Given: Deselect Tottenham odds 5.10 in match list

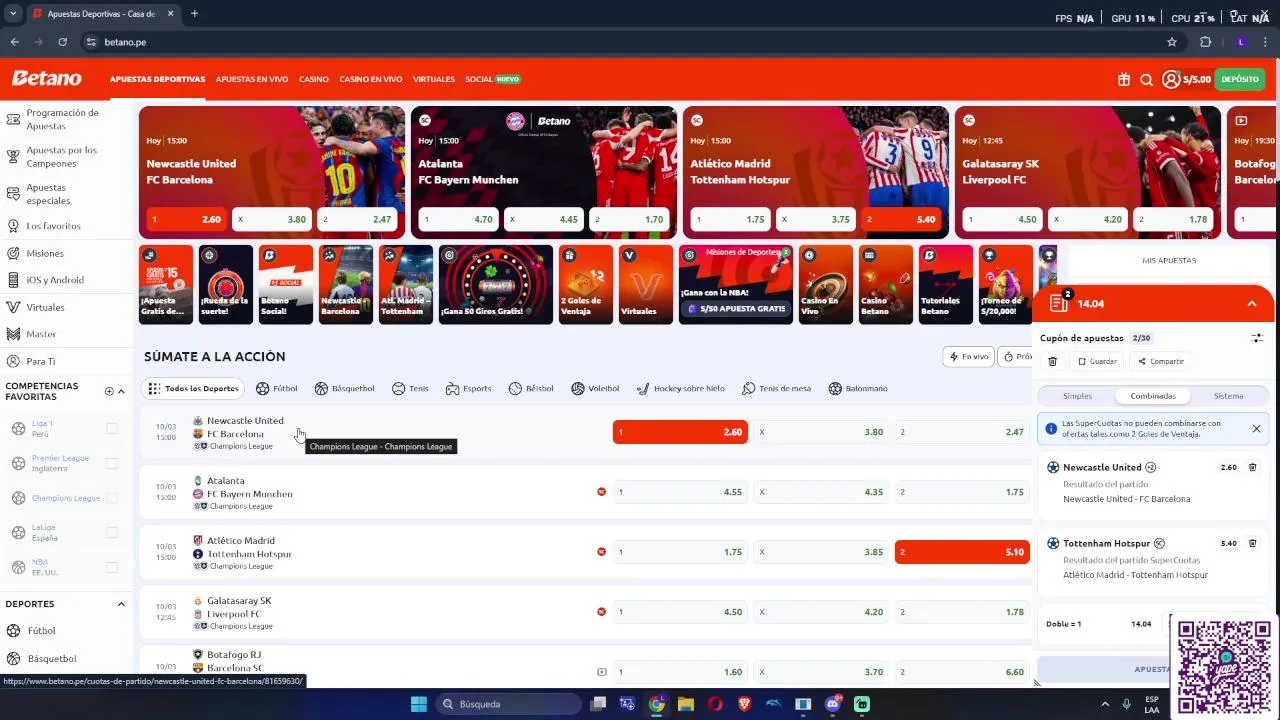Looking at the screenshot, I should 962,552.
